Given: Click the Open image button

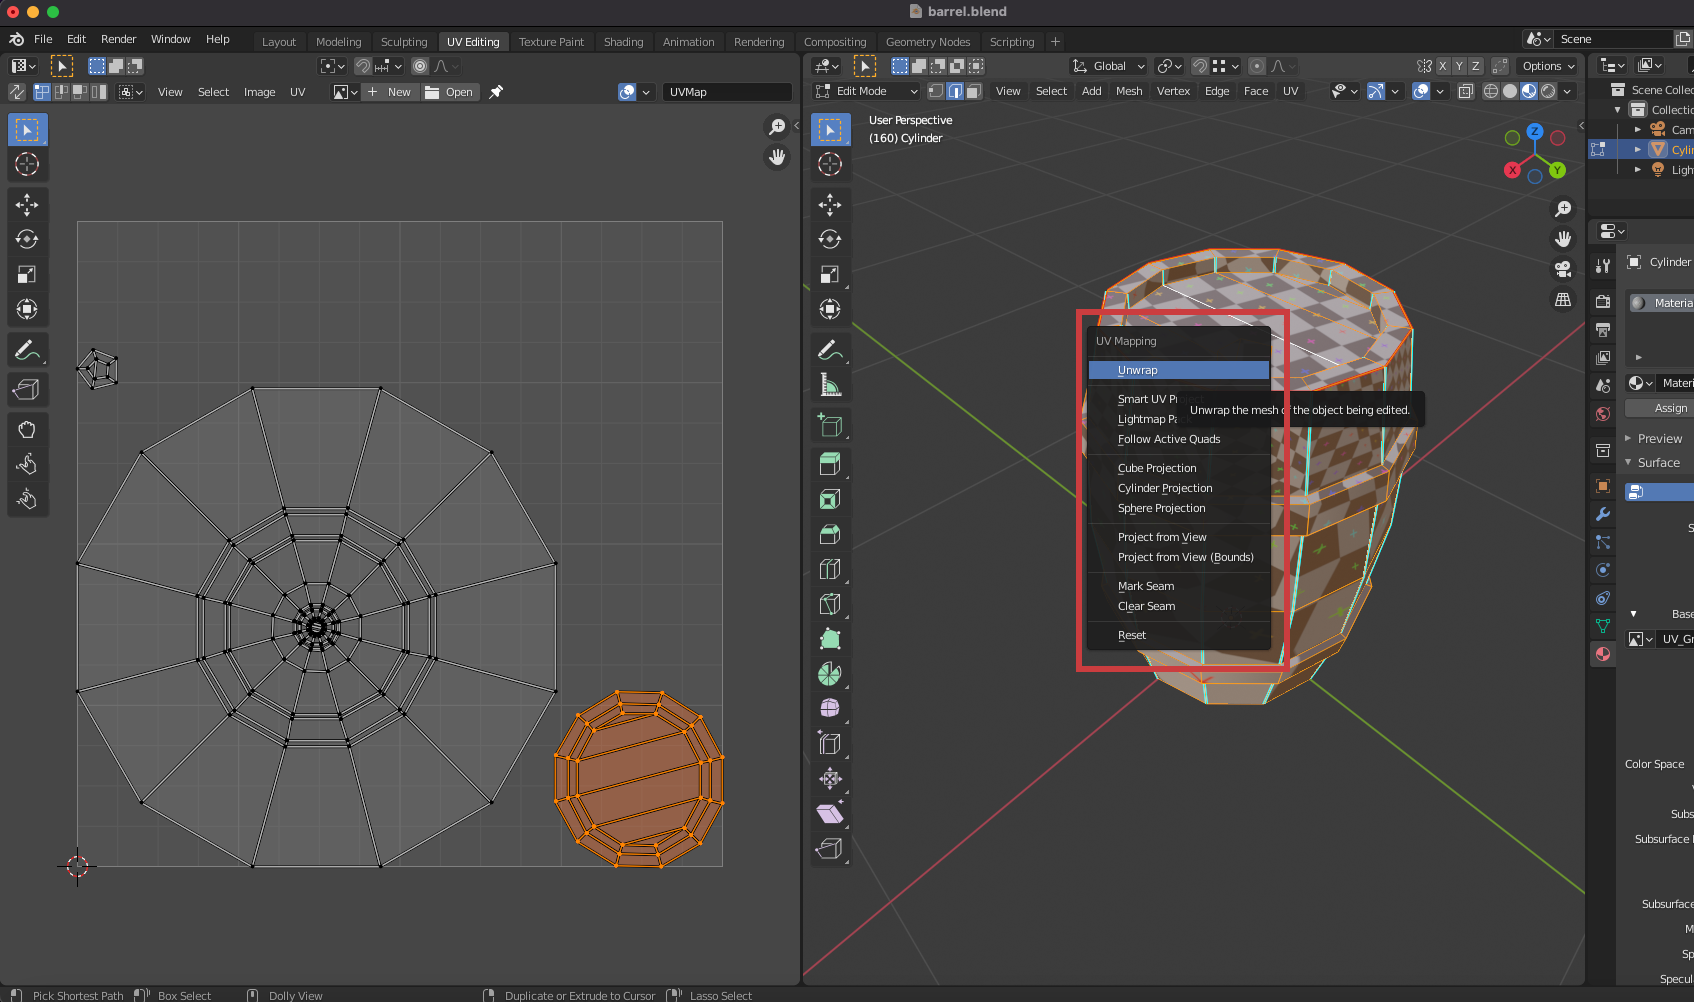Looking at the screenshot, I should click(449, 92).
